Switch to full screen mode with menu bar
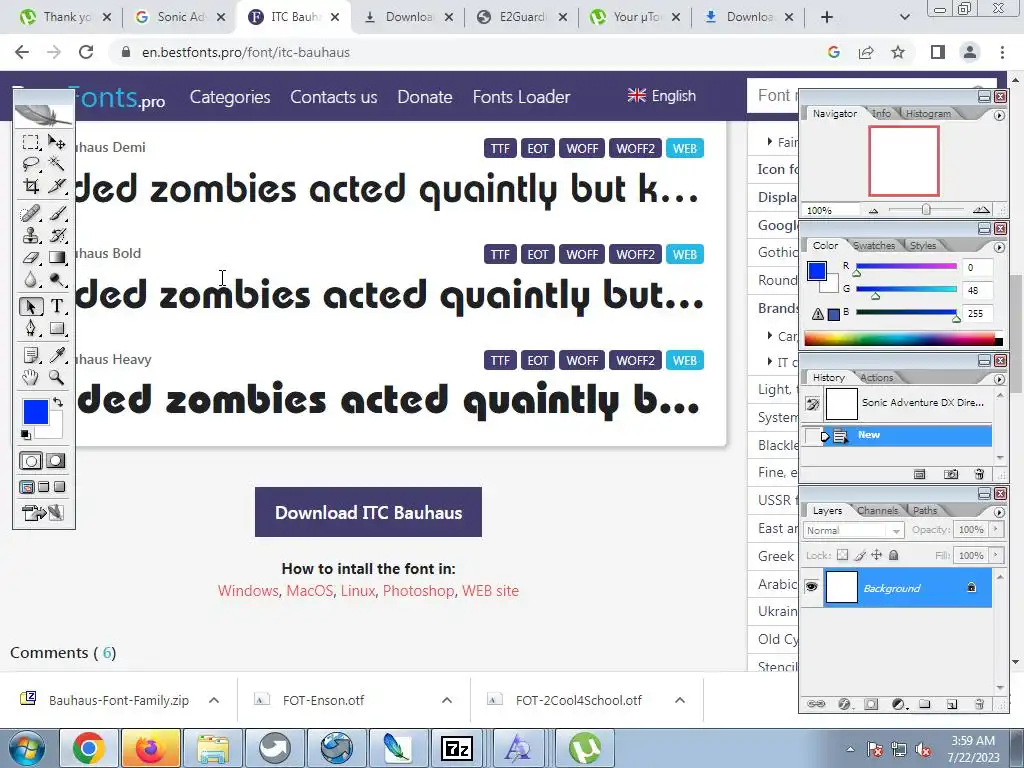Viewport: 1024px width, 768px height. click(x=43, y=487)
